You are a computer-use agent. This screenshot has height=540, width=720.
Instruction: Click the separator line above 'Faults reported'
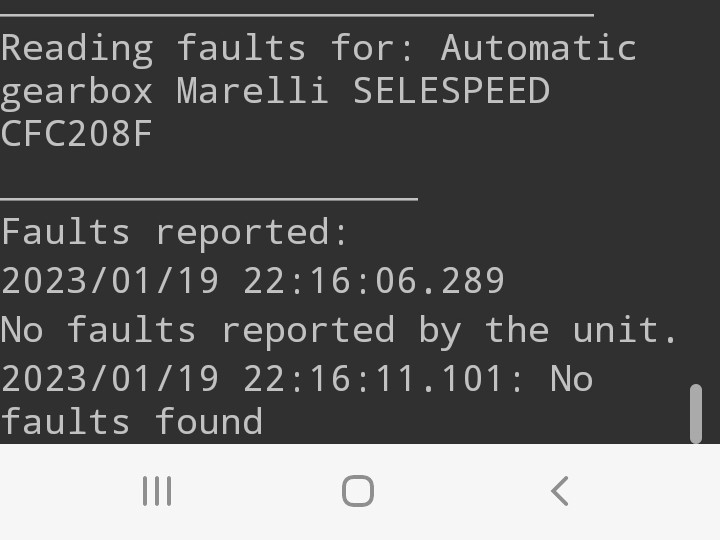pos(209,199)
